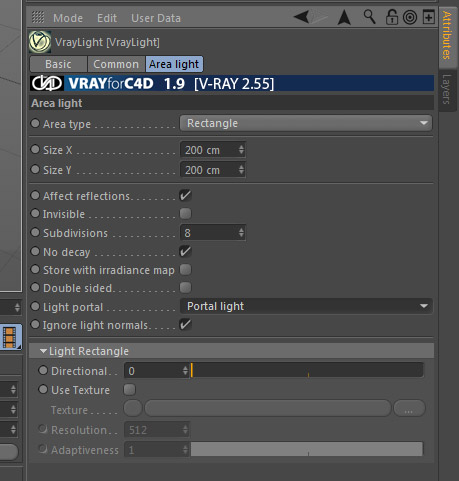Disable the No decay checkbox
The image size is (459, 481).
pos(185,251)
